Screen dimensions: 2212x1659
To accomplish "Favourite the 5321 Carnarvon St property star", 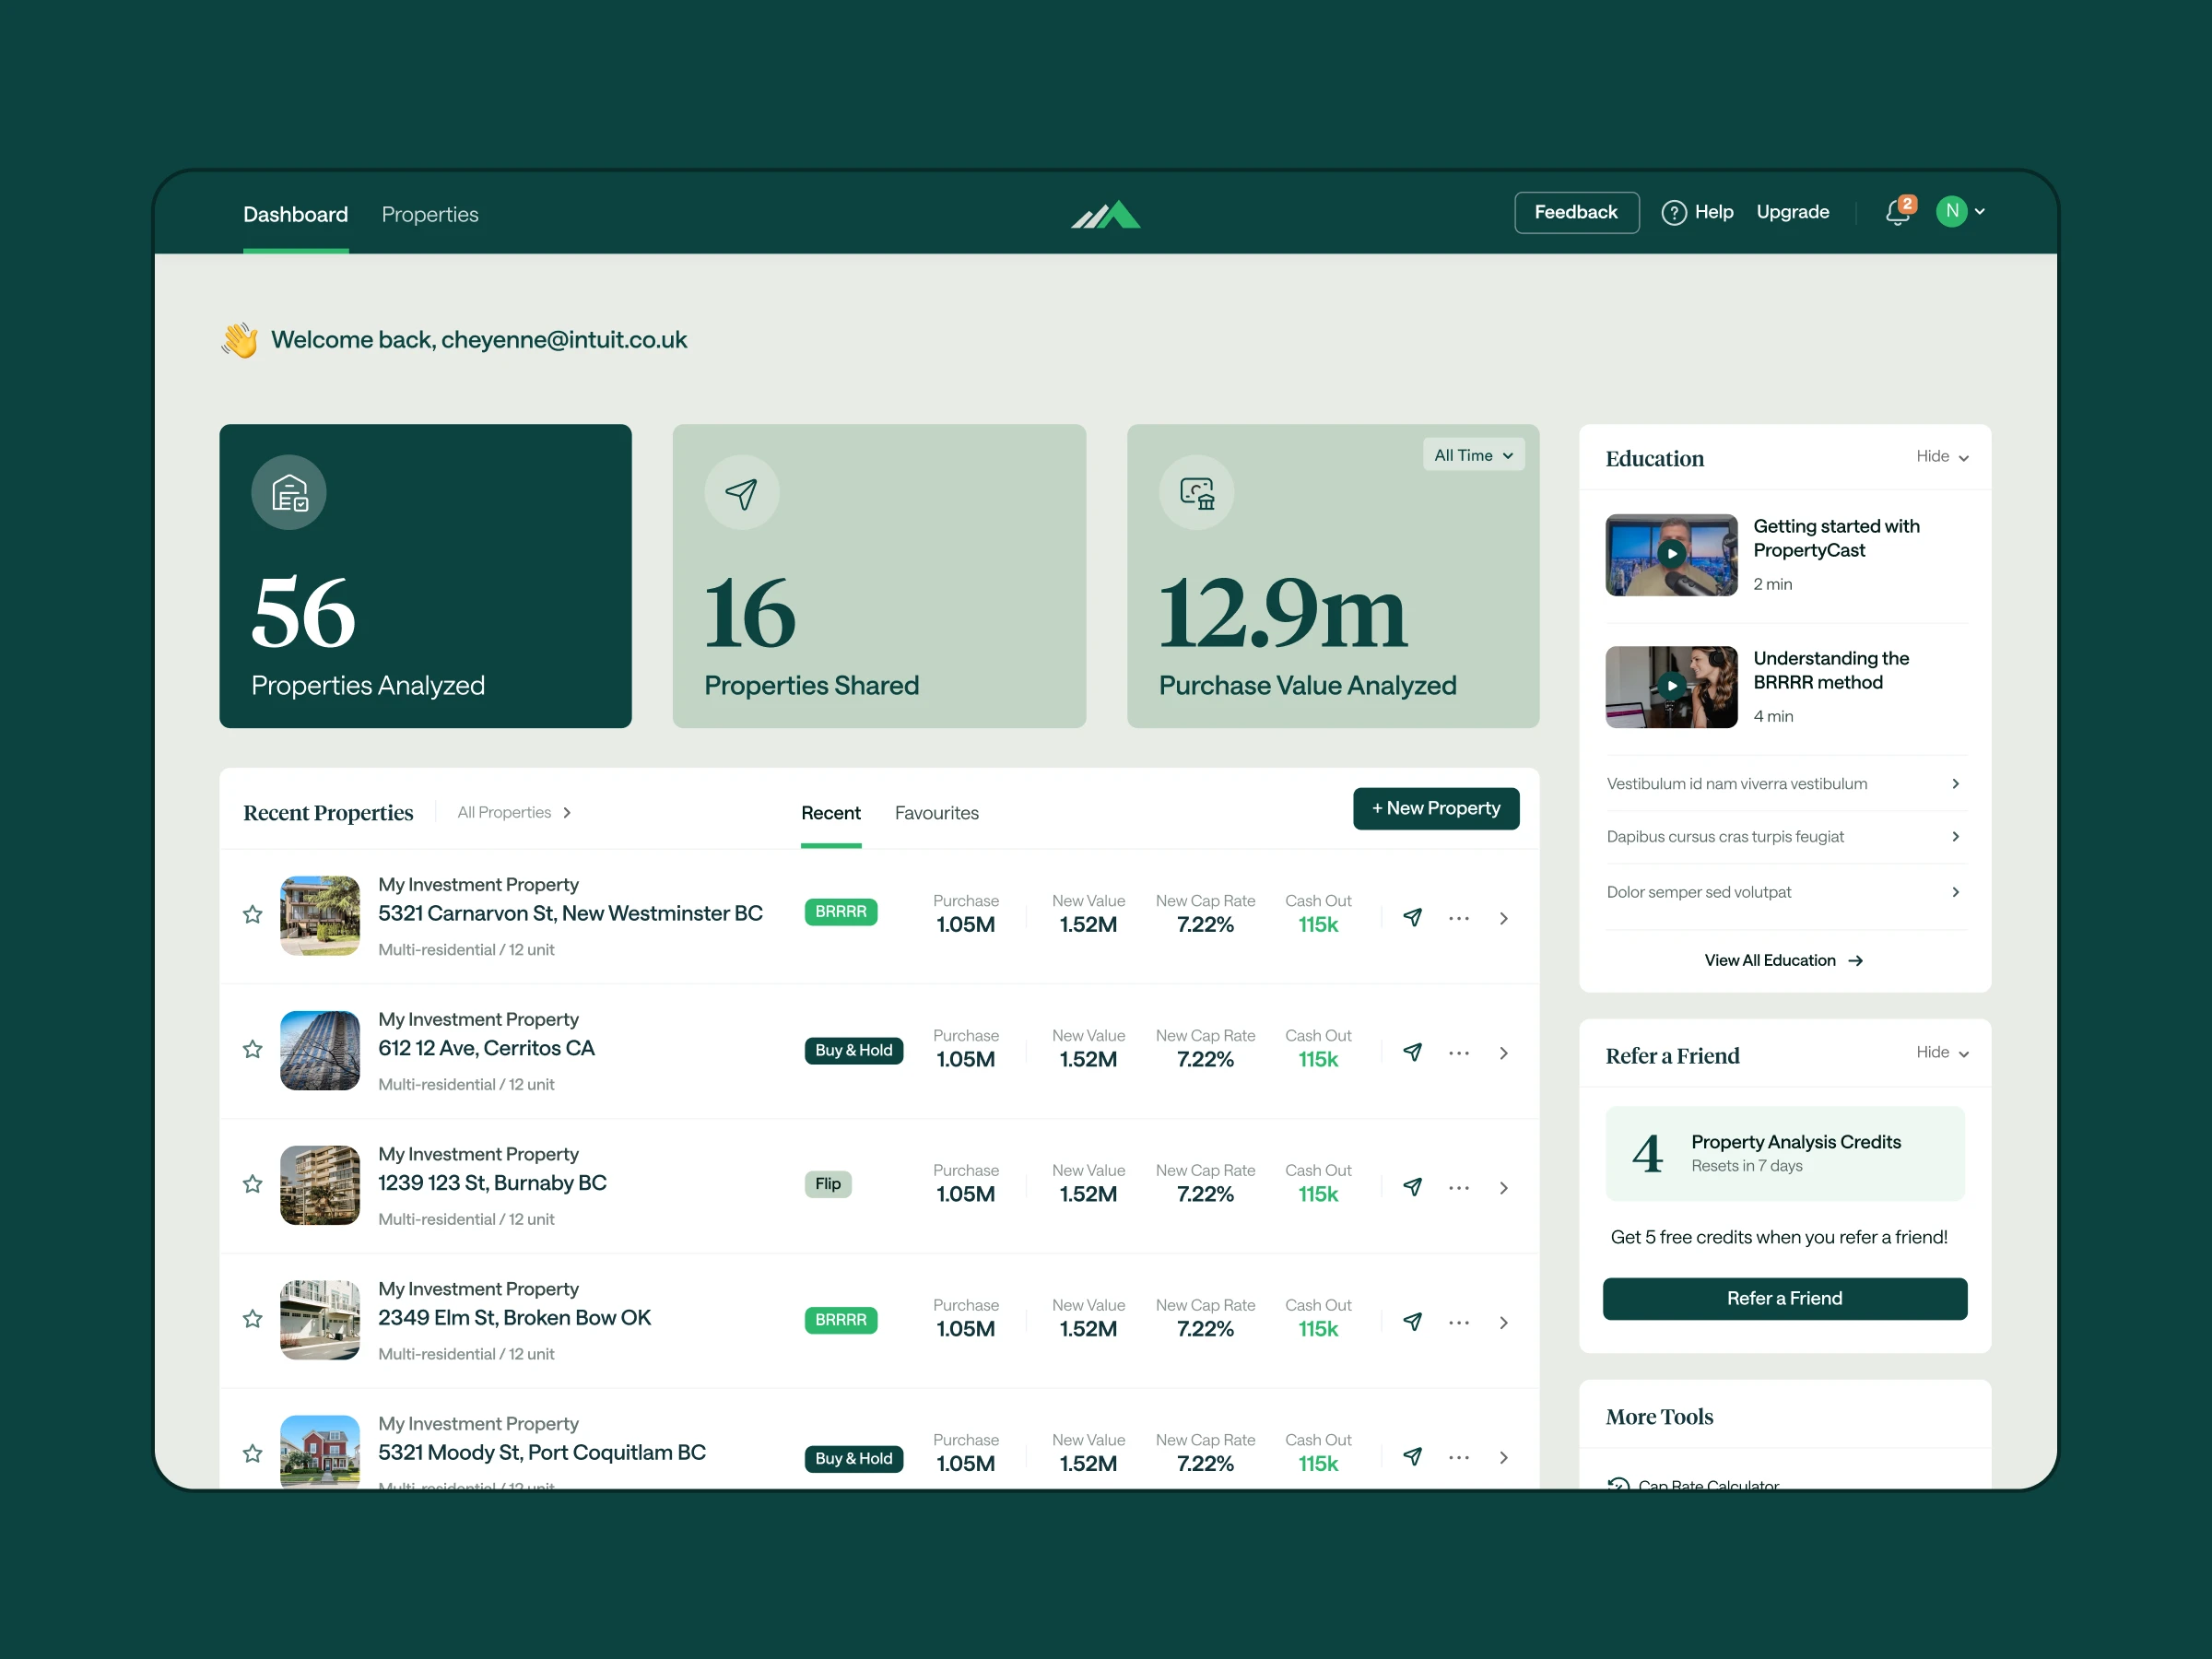I will point(253,915).
